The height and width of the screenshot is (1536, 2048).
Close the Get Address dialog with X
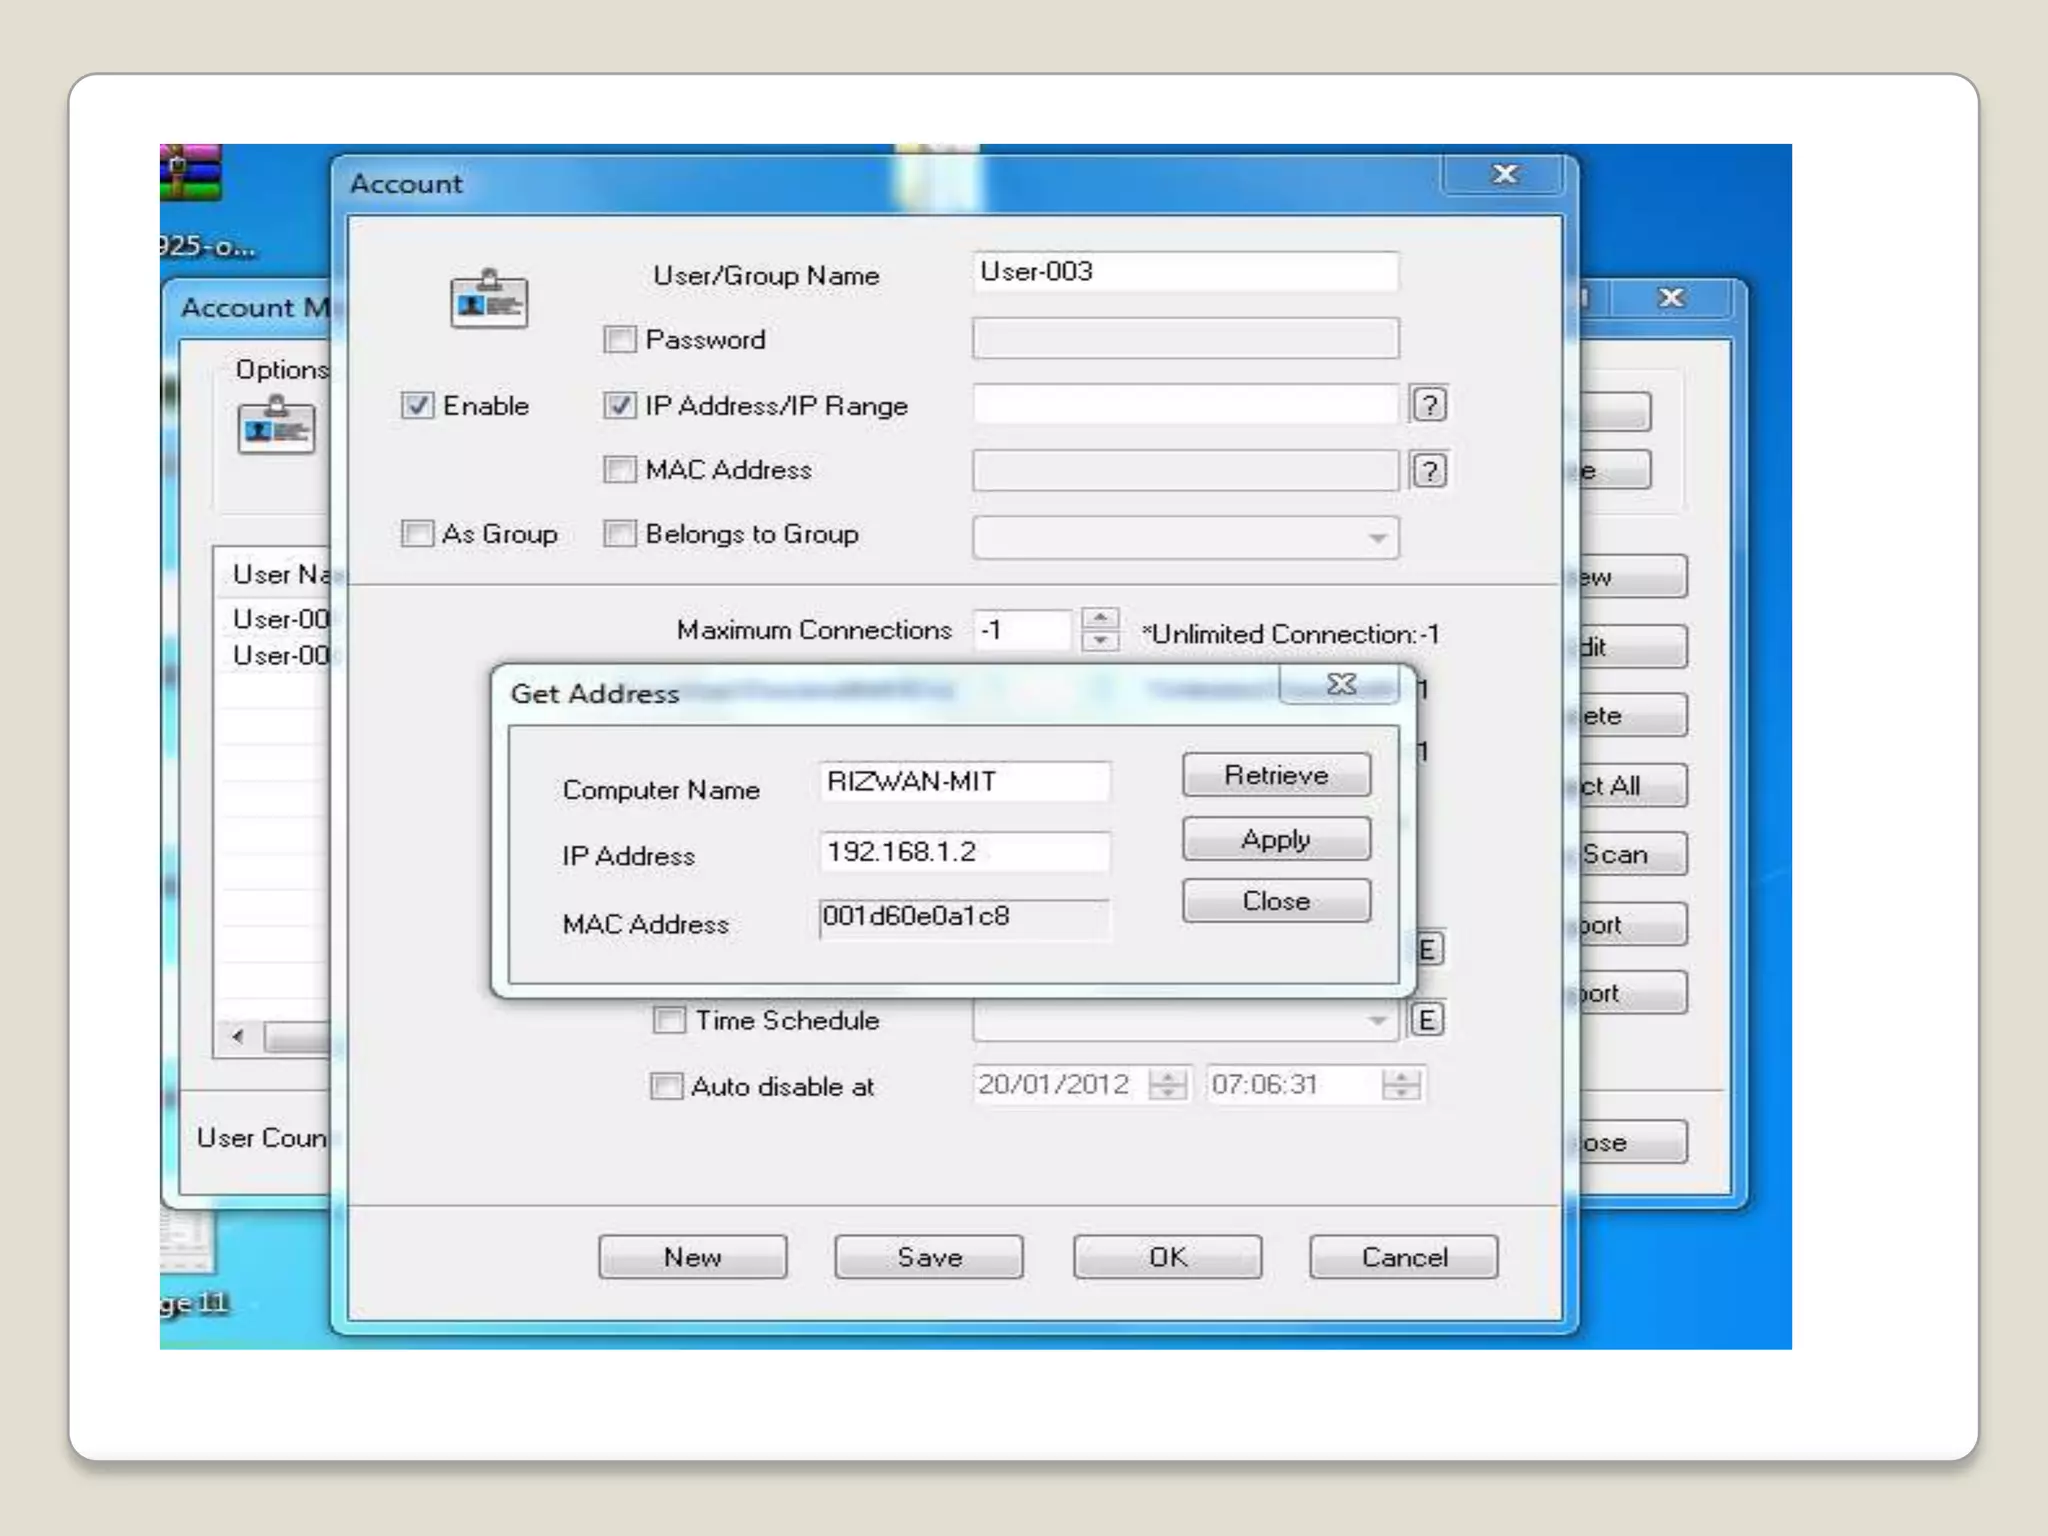1341,684
